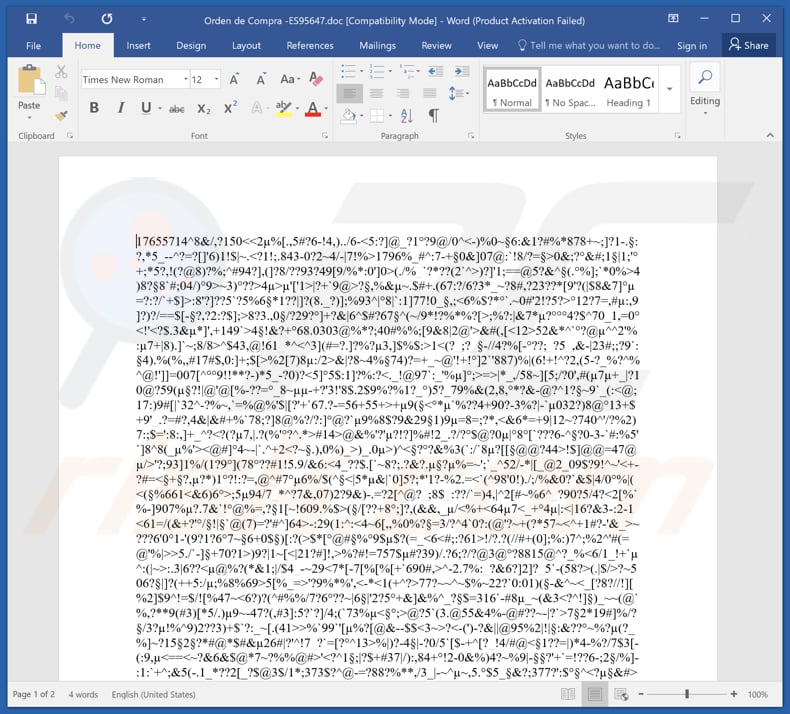Switch to the Insert tab

138,45
